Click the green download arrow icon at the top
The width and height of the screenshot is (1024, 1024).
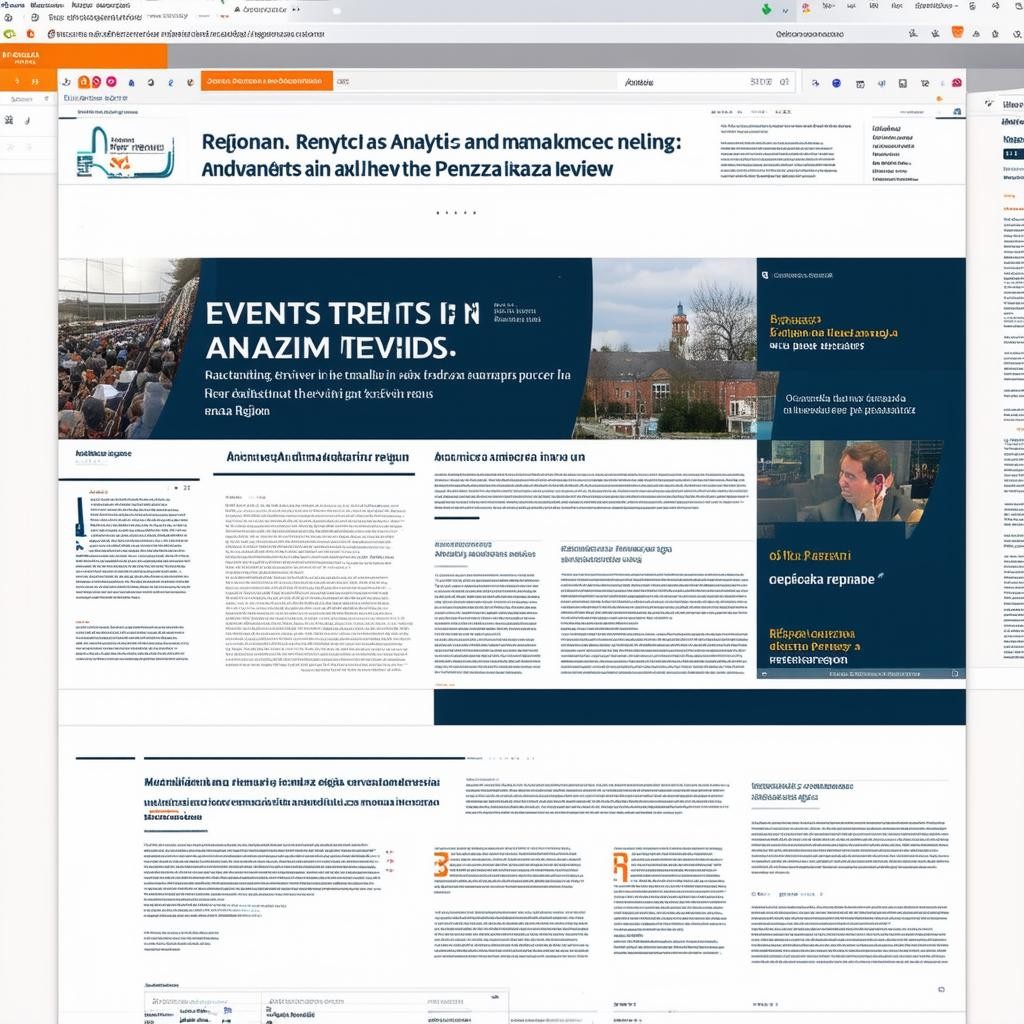(767, 9)
